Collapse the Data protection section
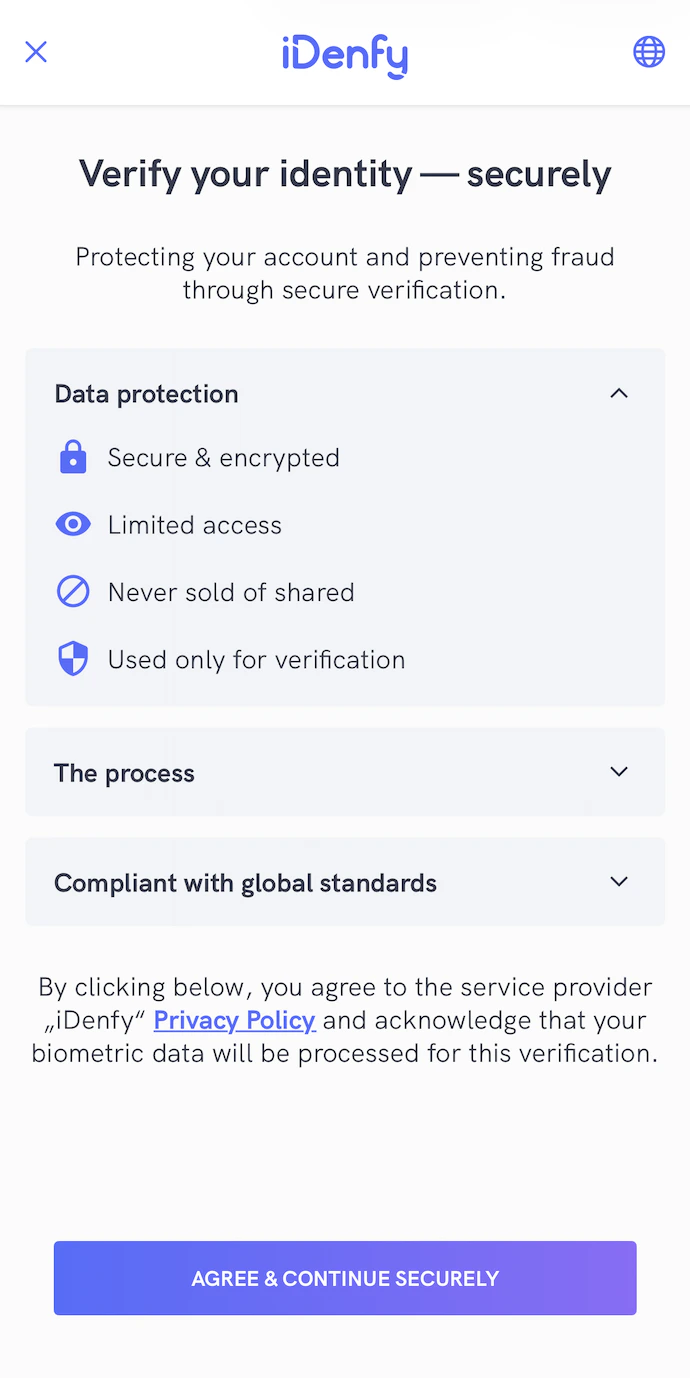Image resolution: width=690 pixels, height=1378 pixels. tap(345, 393)
